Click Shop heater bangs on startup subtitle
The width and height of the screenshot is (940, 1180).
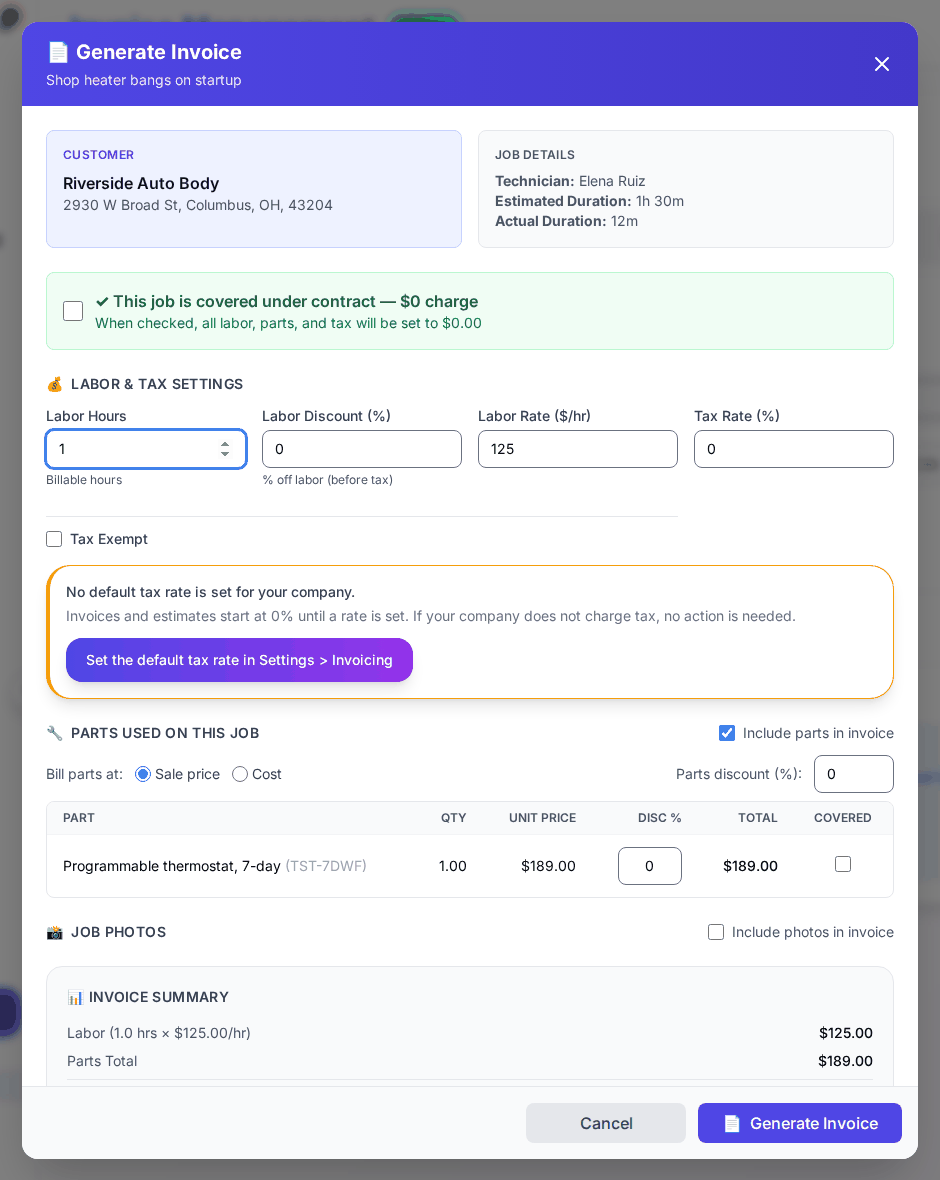tap(144, 81)
